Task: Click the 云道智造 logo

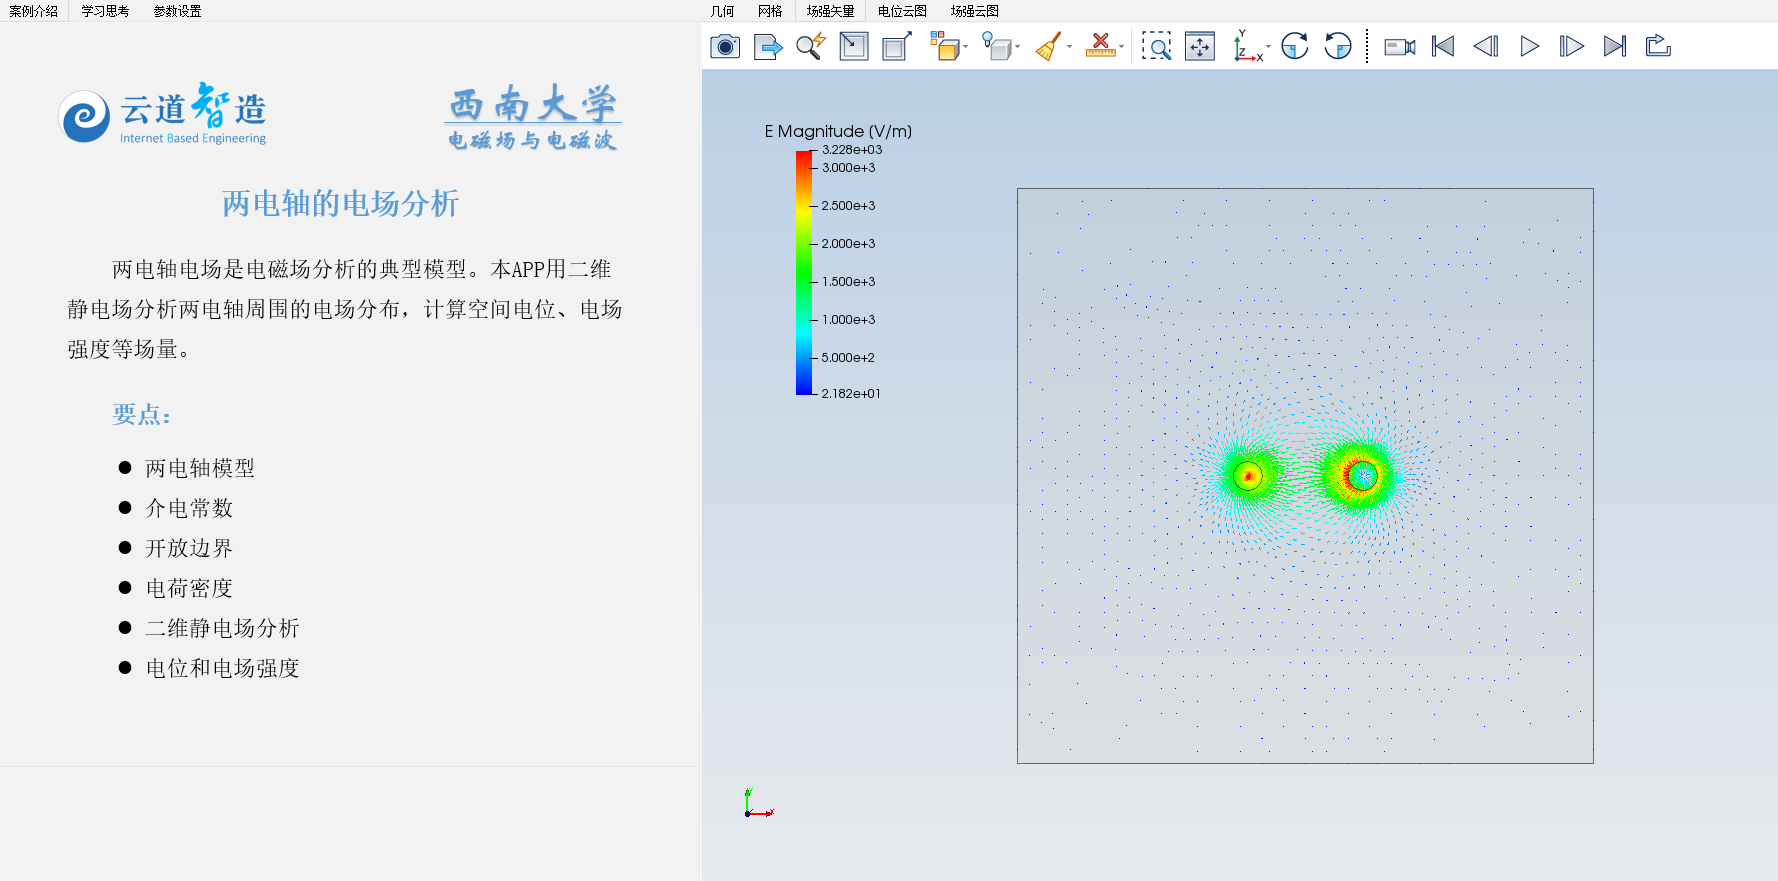Action: [163, 115]
